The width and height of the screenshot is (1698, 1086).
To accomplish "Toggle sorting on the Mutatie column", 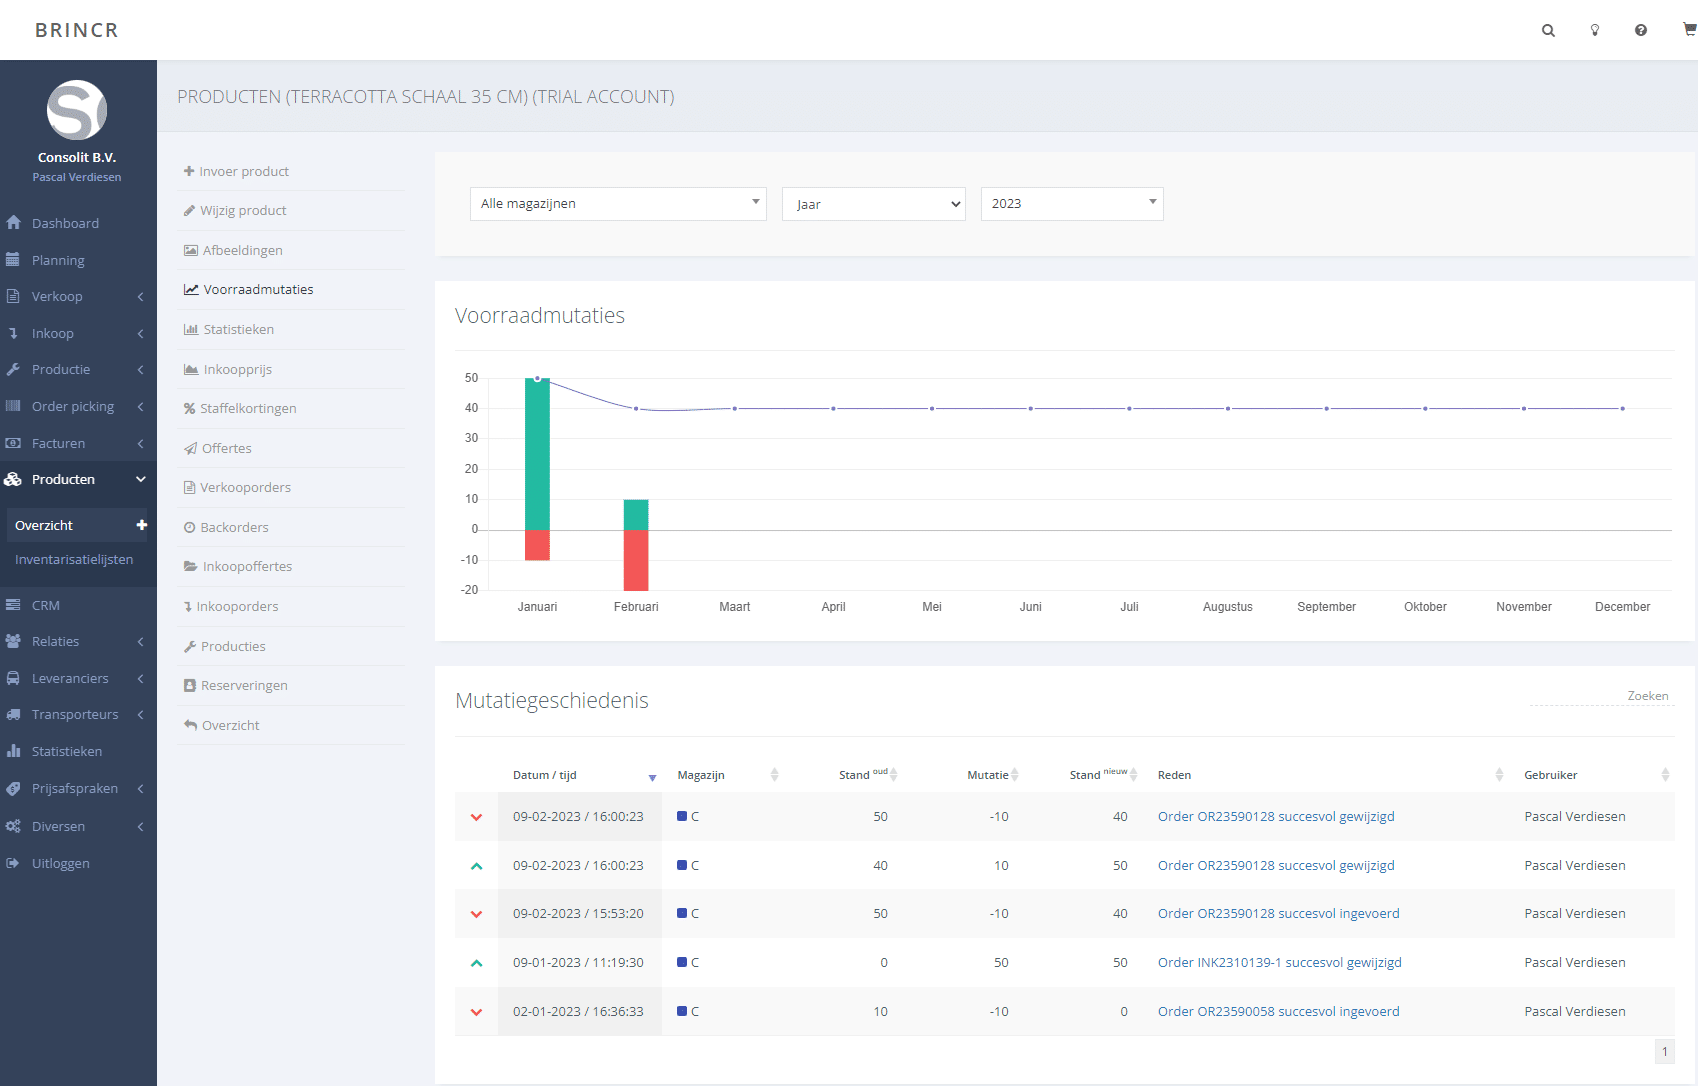I will 990,775.
